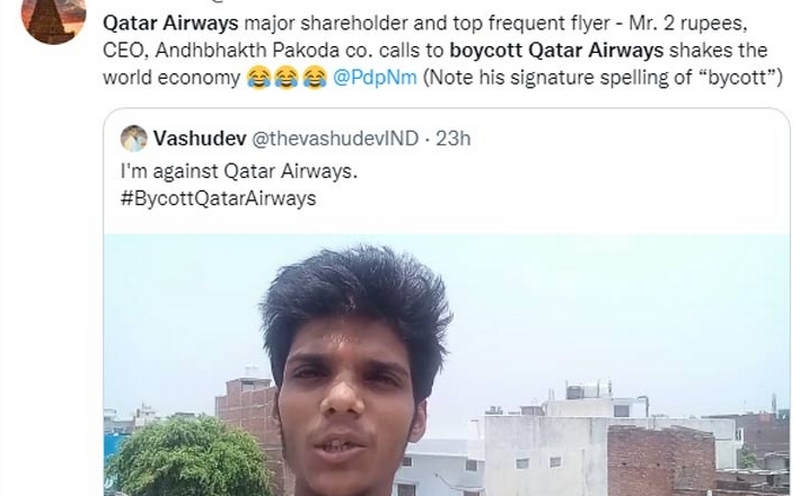Open the @PdpNm mention link
This screenshot has height=496, width=800.
[x=375, y=78]
